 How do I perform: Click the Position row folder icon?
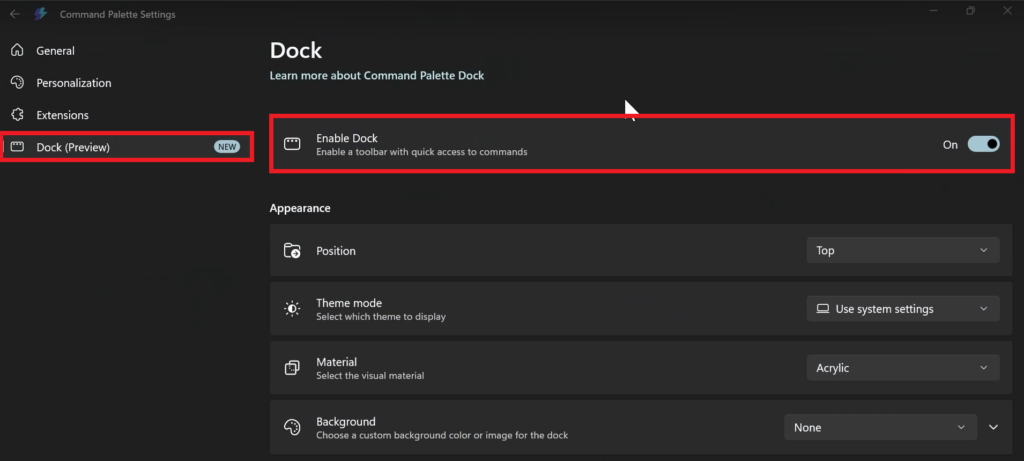292,251
